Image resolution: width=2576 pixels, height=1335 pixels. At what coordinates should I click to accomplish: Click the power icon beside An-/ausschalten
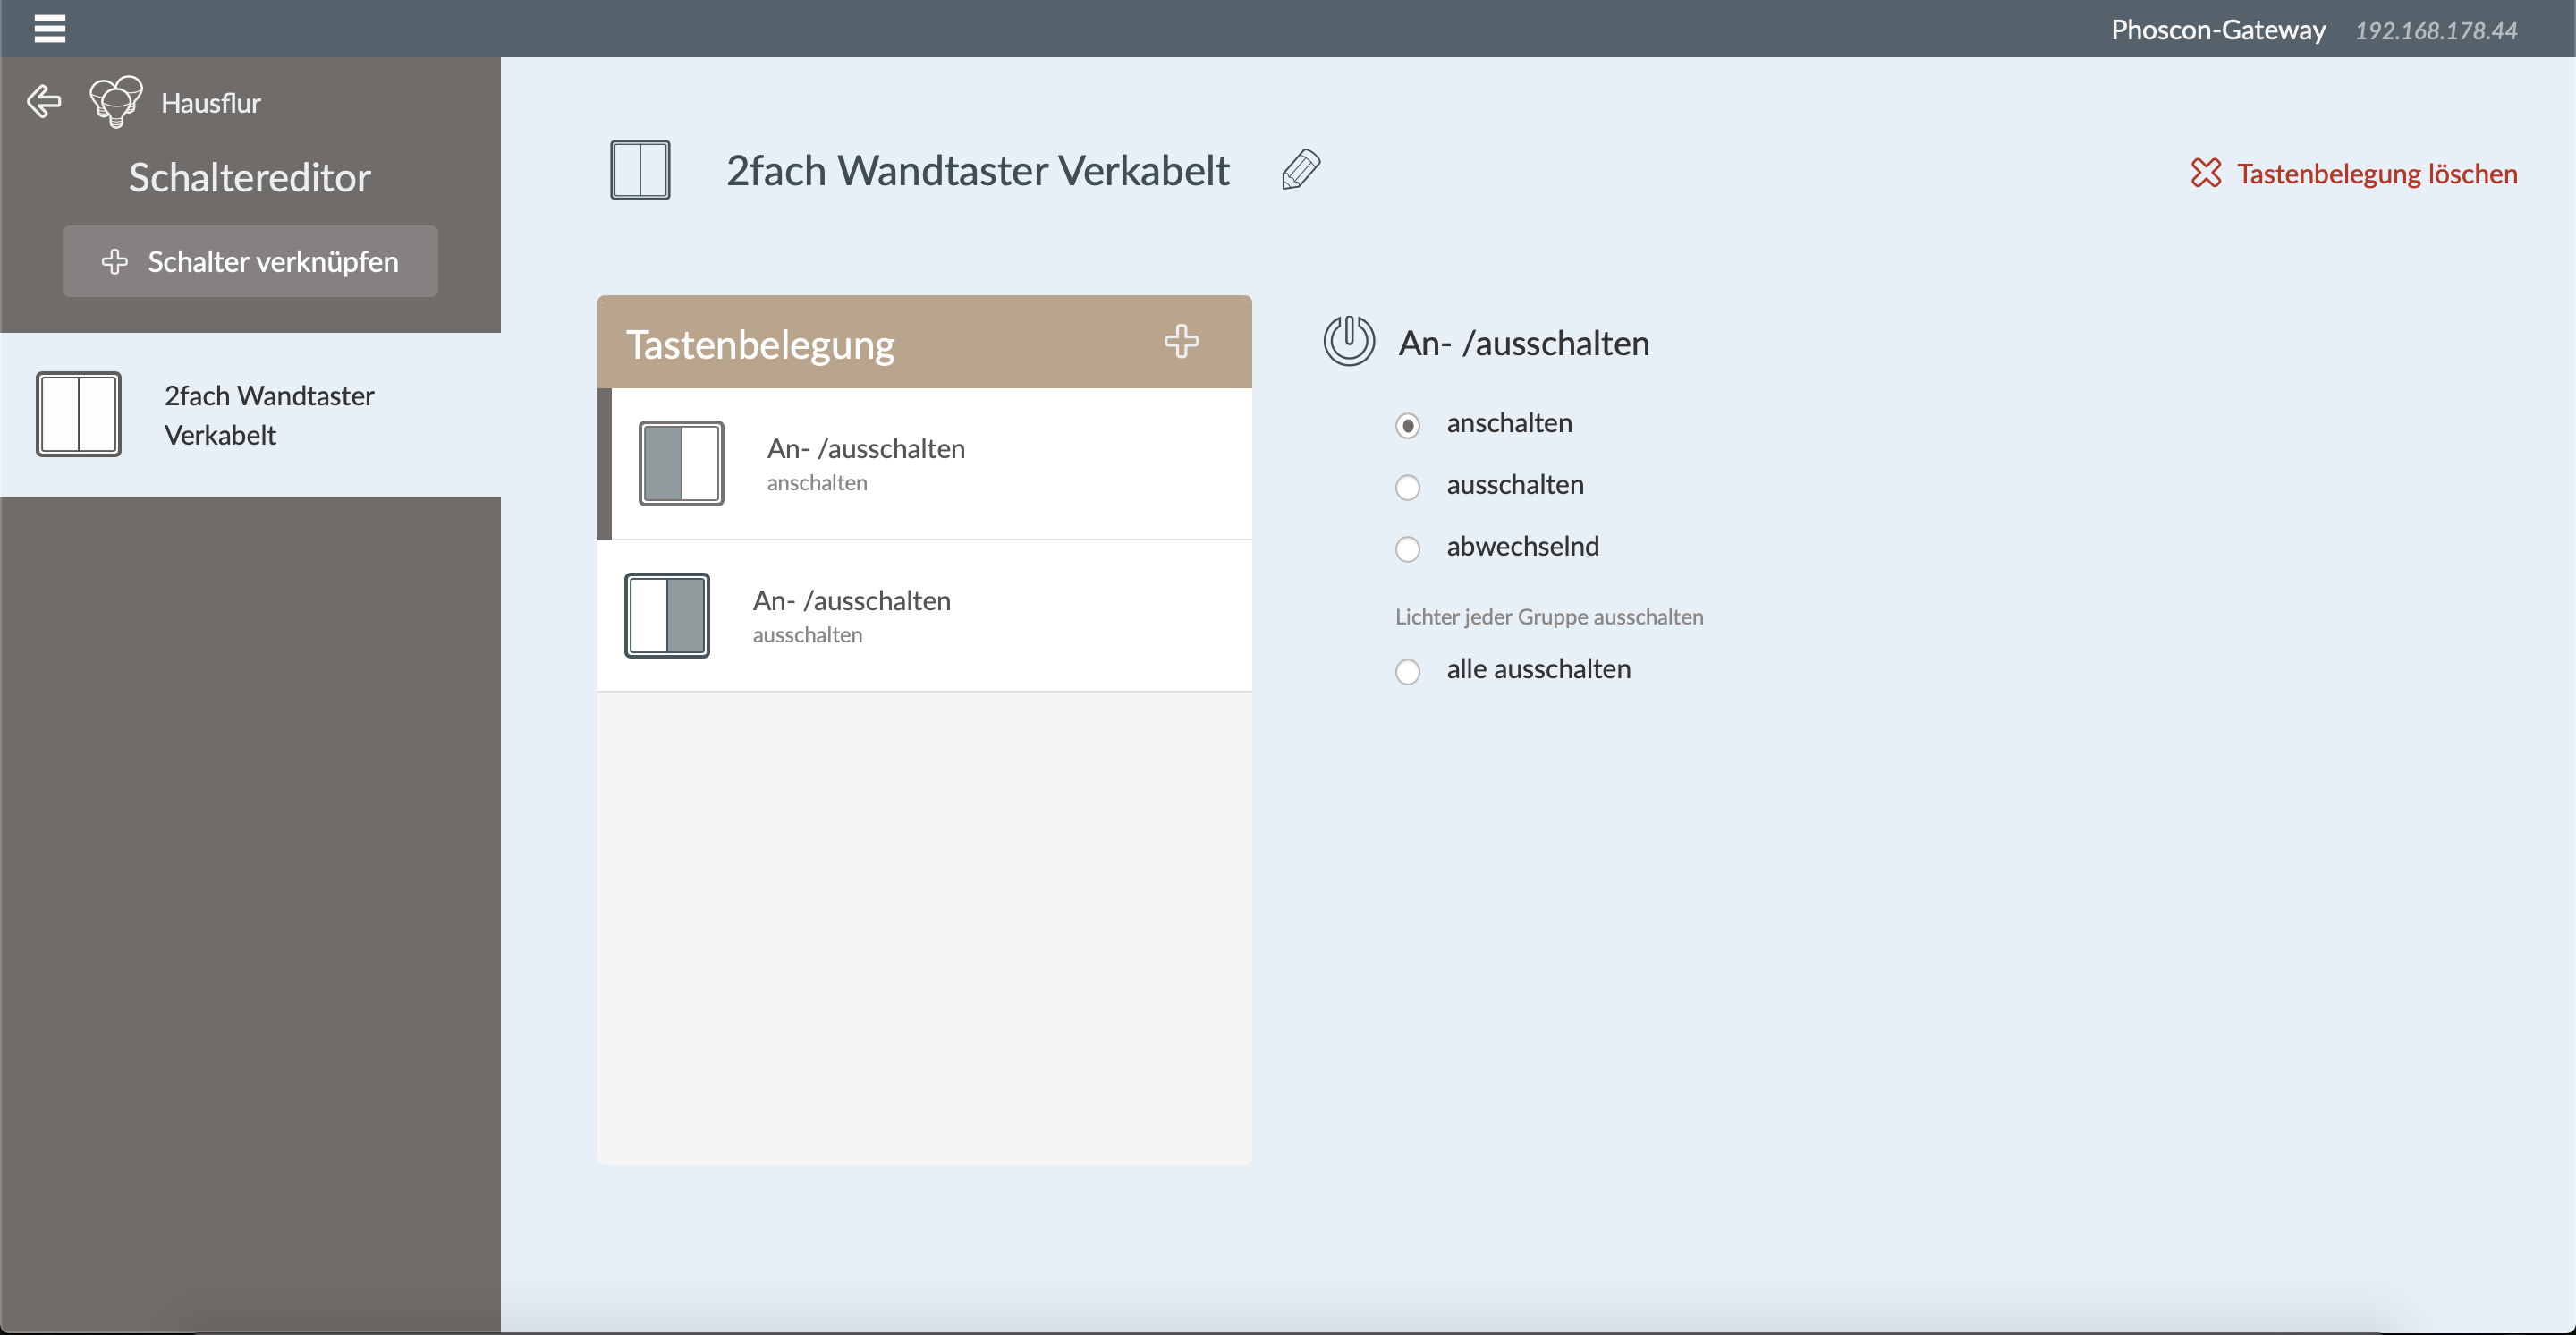tap(1348, 341)
